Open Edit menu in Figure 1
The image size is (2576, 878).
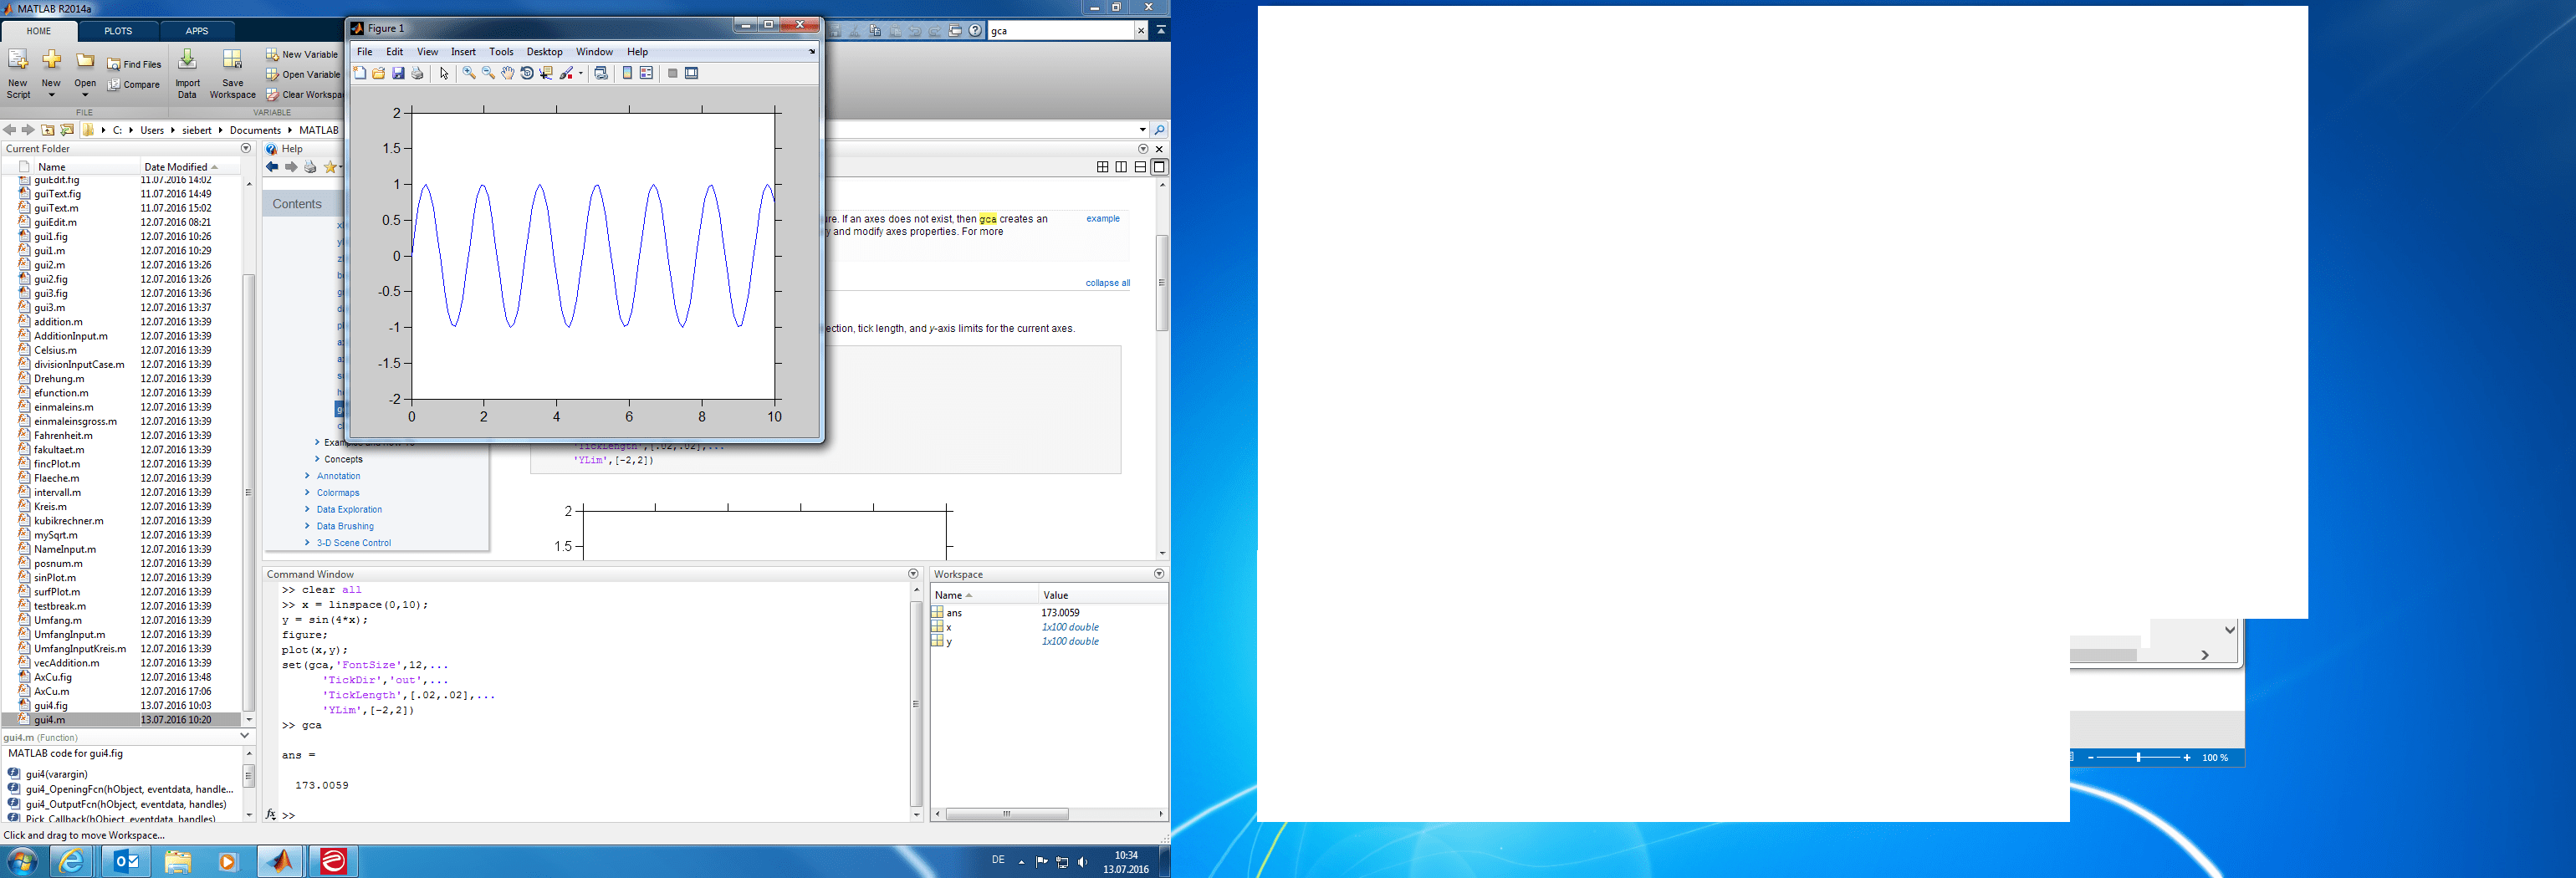coord(395,52)
